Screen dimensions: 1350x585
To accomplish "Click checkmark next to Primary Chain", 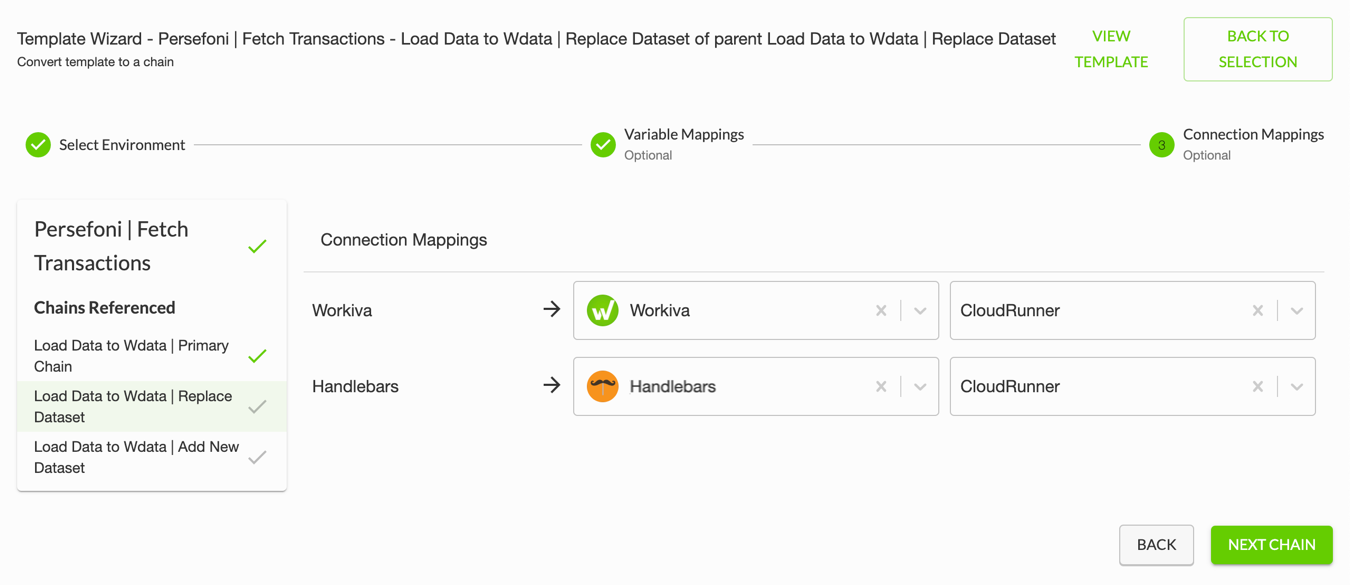I will coord(257,356).
